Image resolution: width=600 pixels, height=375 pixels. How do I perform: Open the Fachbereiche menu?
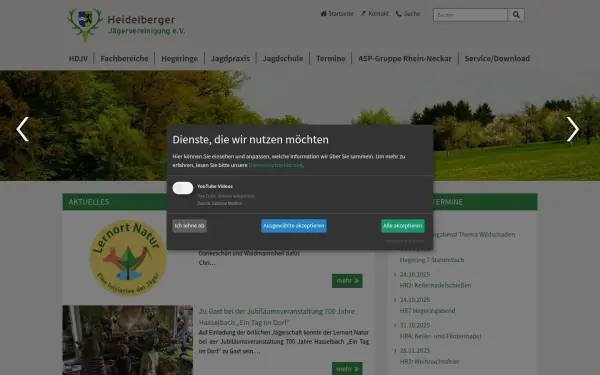point(124,59)
